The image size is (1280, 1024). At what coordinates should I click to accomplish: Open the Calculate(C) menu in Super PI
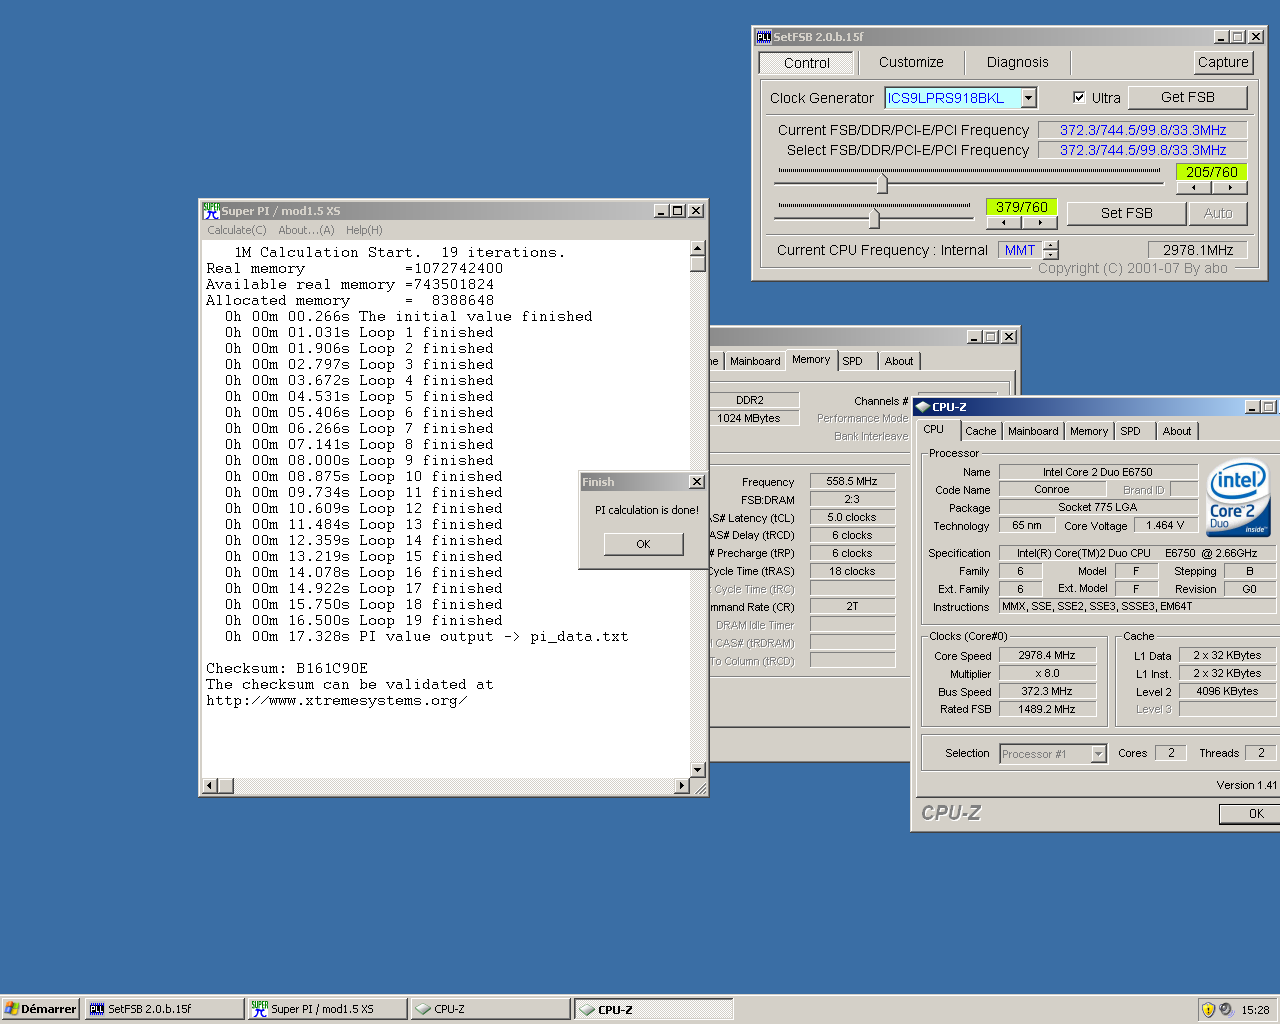(x=237, y=230)
